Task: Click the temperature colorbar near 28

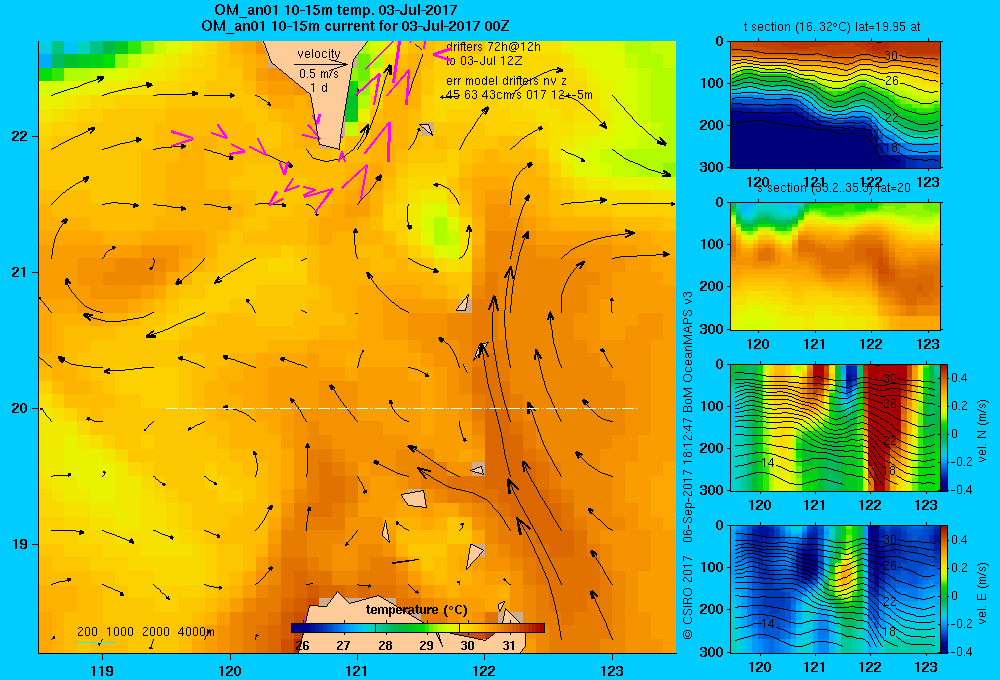Action: (385, 628)
